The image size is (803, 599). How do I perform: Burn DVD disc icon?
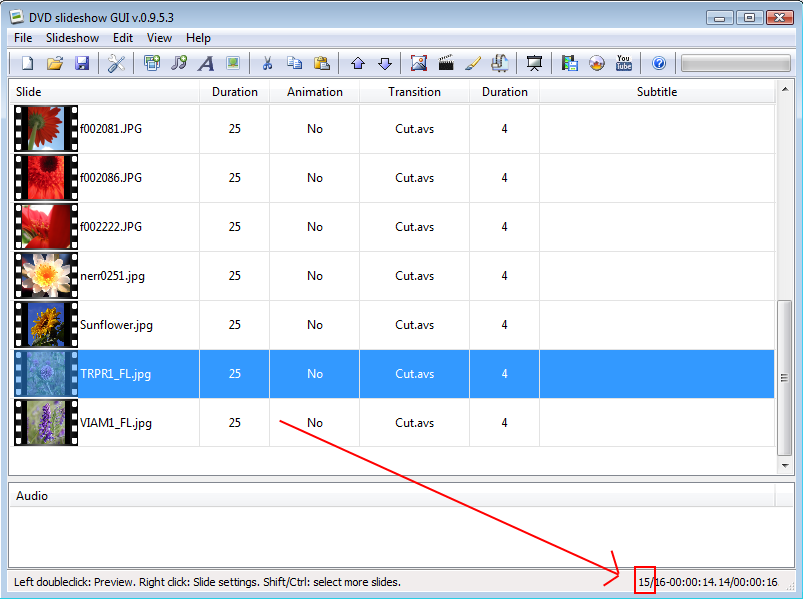(x=597, y=63)
